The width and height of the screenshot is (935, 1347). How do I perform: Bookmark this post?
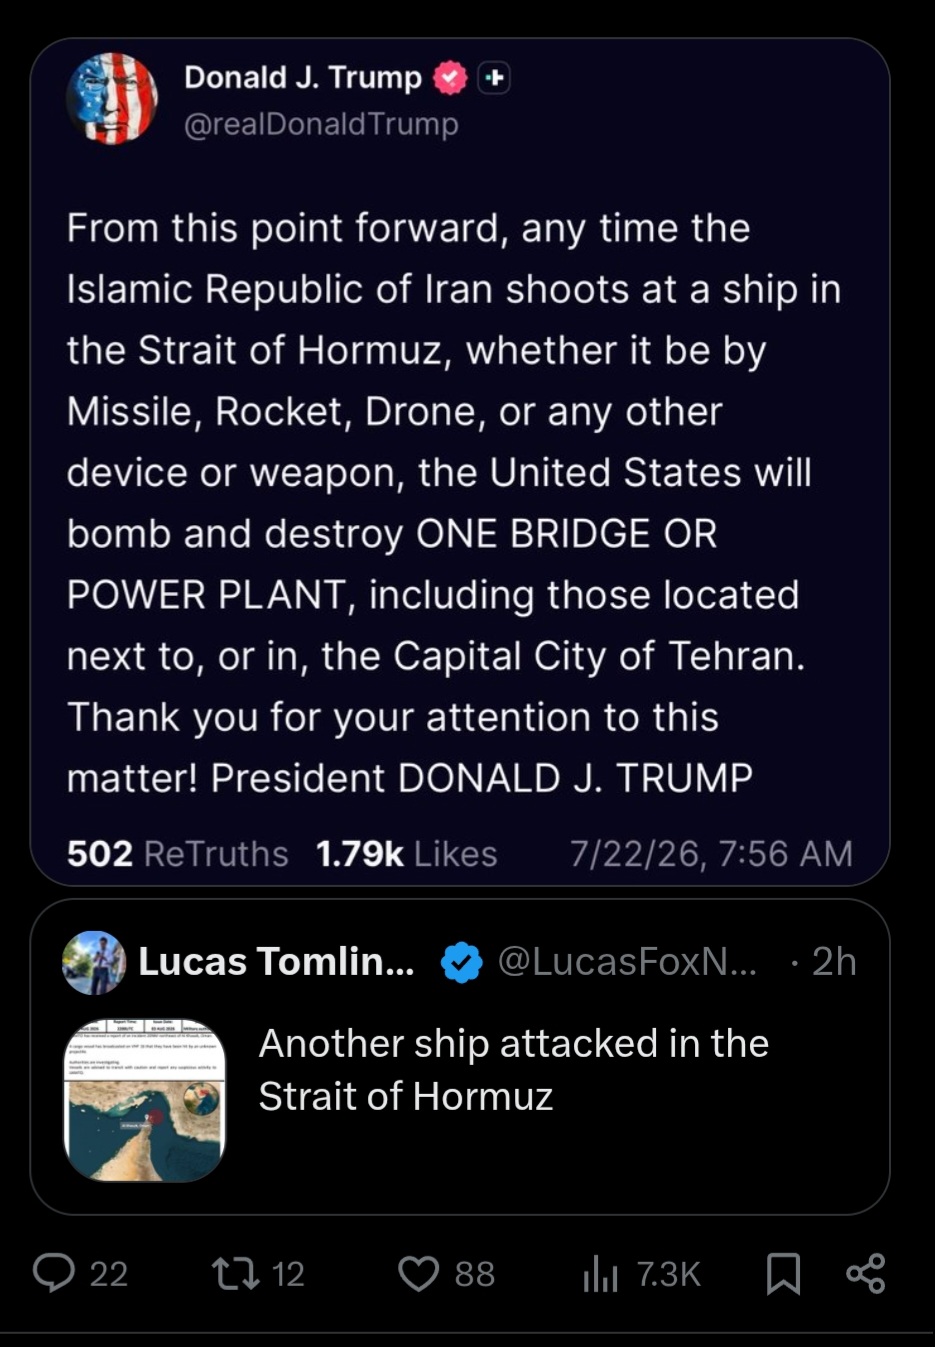point(783,1274)
